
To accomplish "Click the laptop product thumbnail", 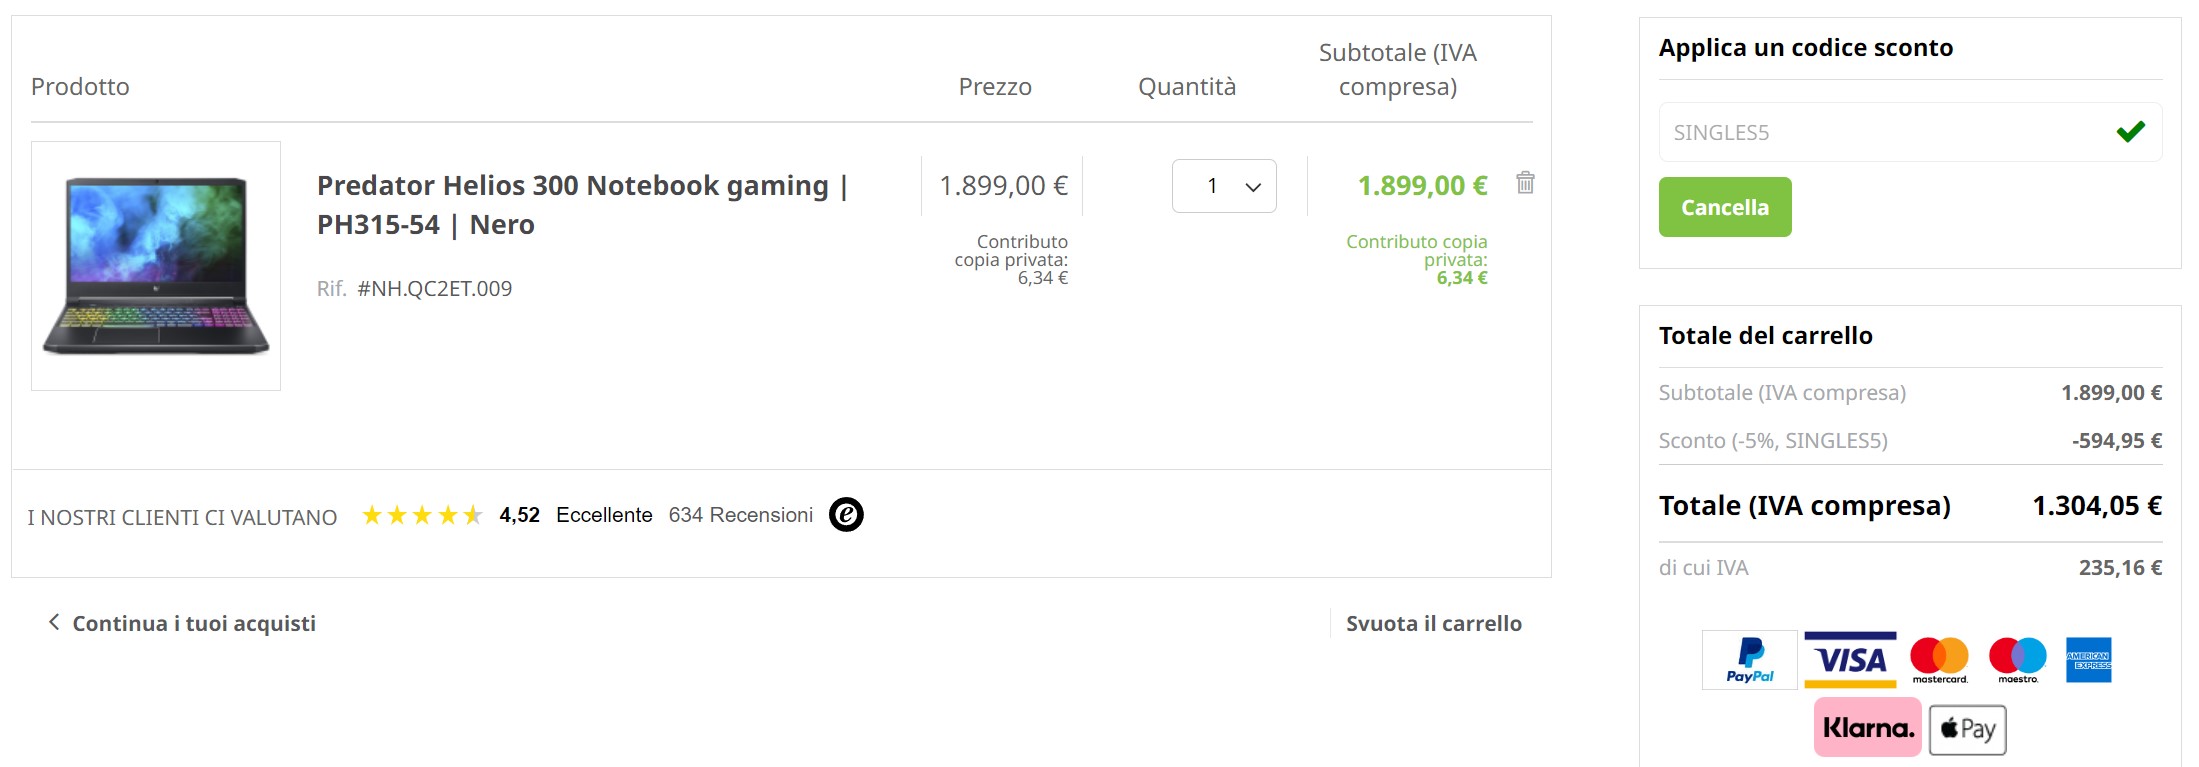I will tap(156, 266).
